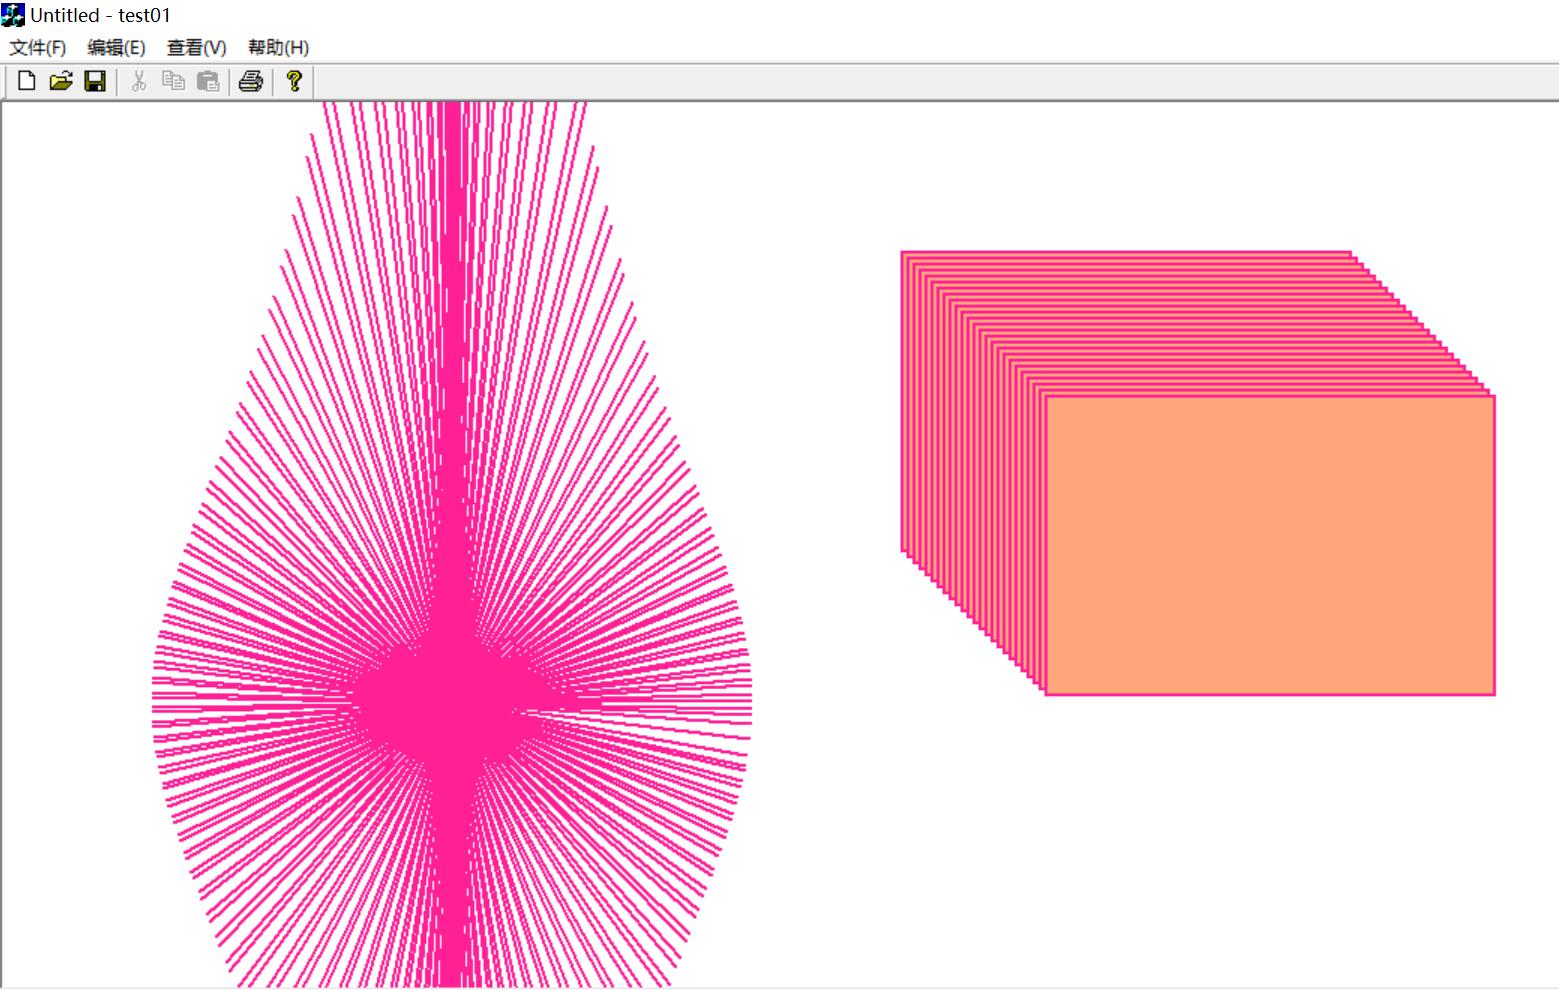Click the "Untitled - test01" title text
The height and width of the screenshot is (990, 1559).
(x=100, y=16)
